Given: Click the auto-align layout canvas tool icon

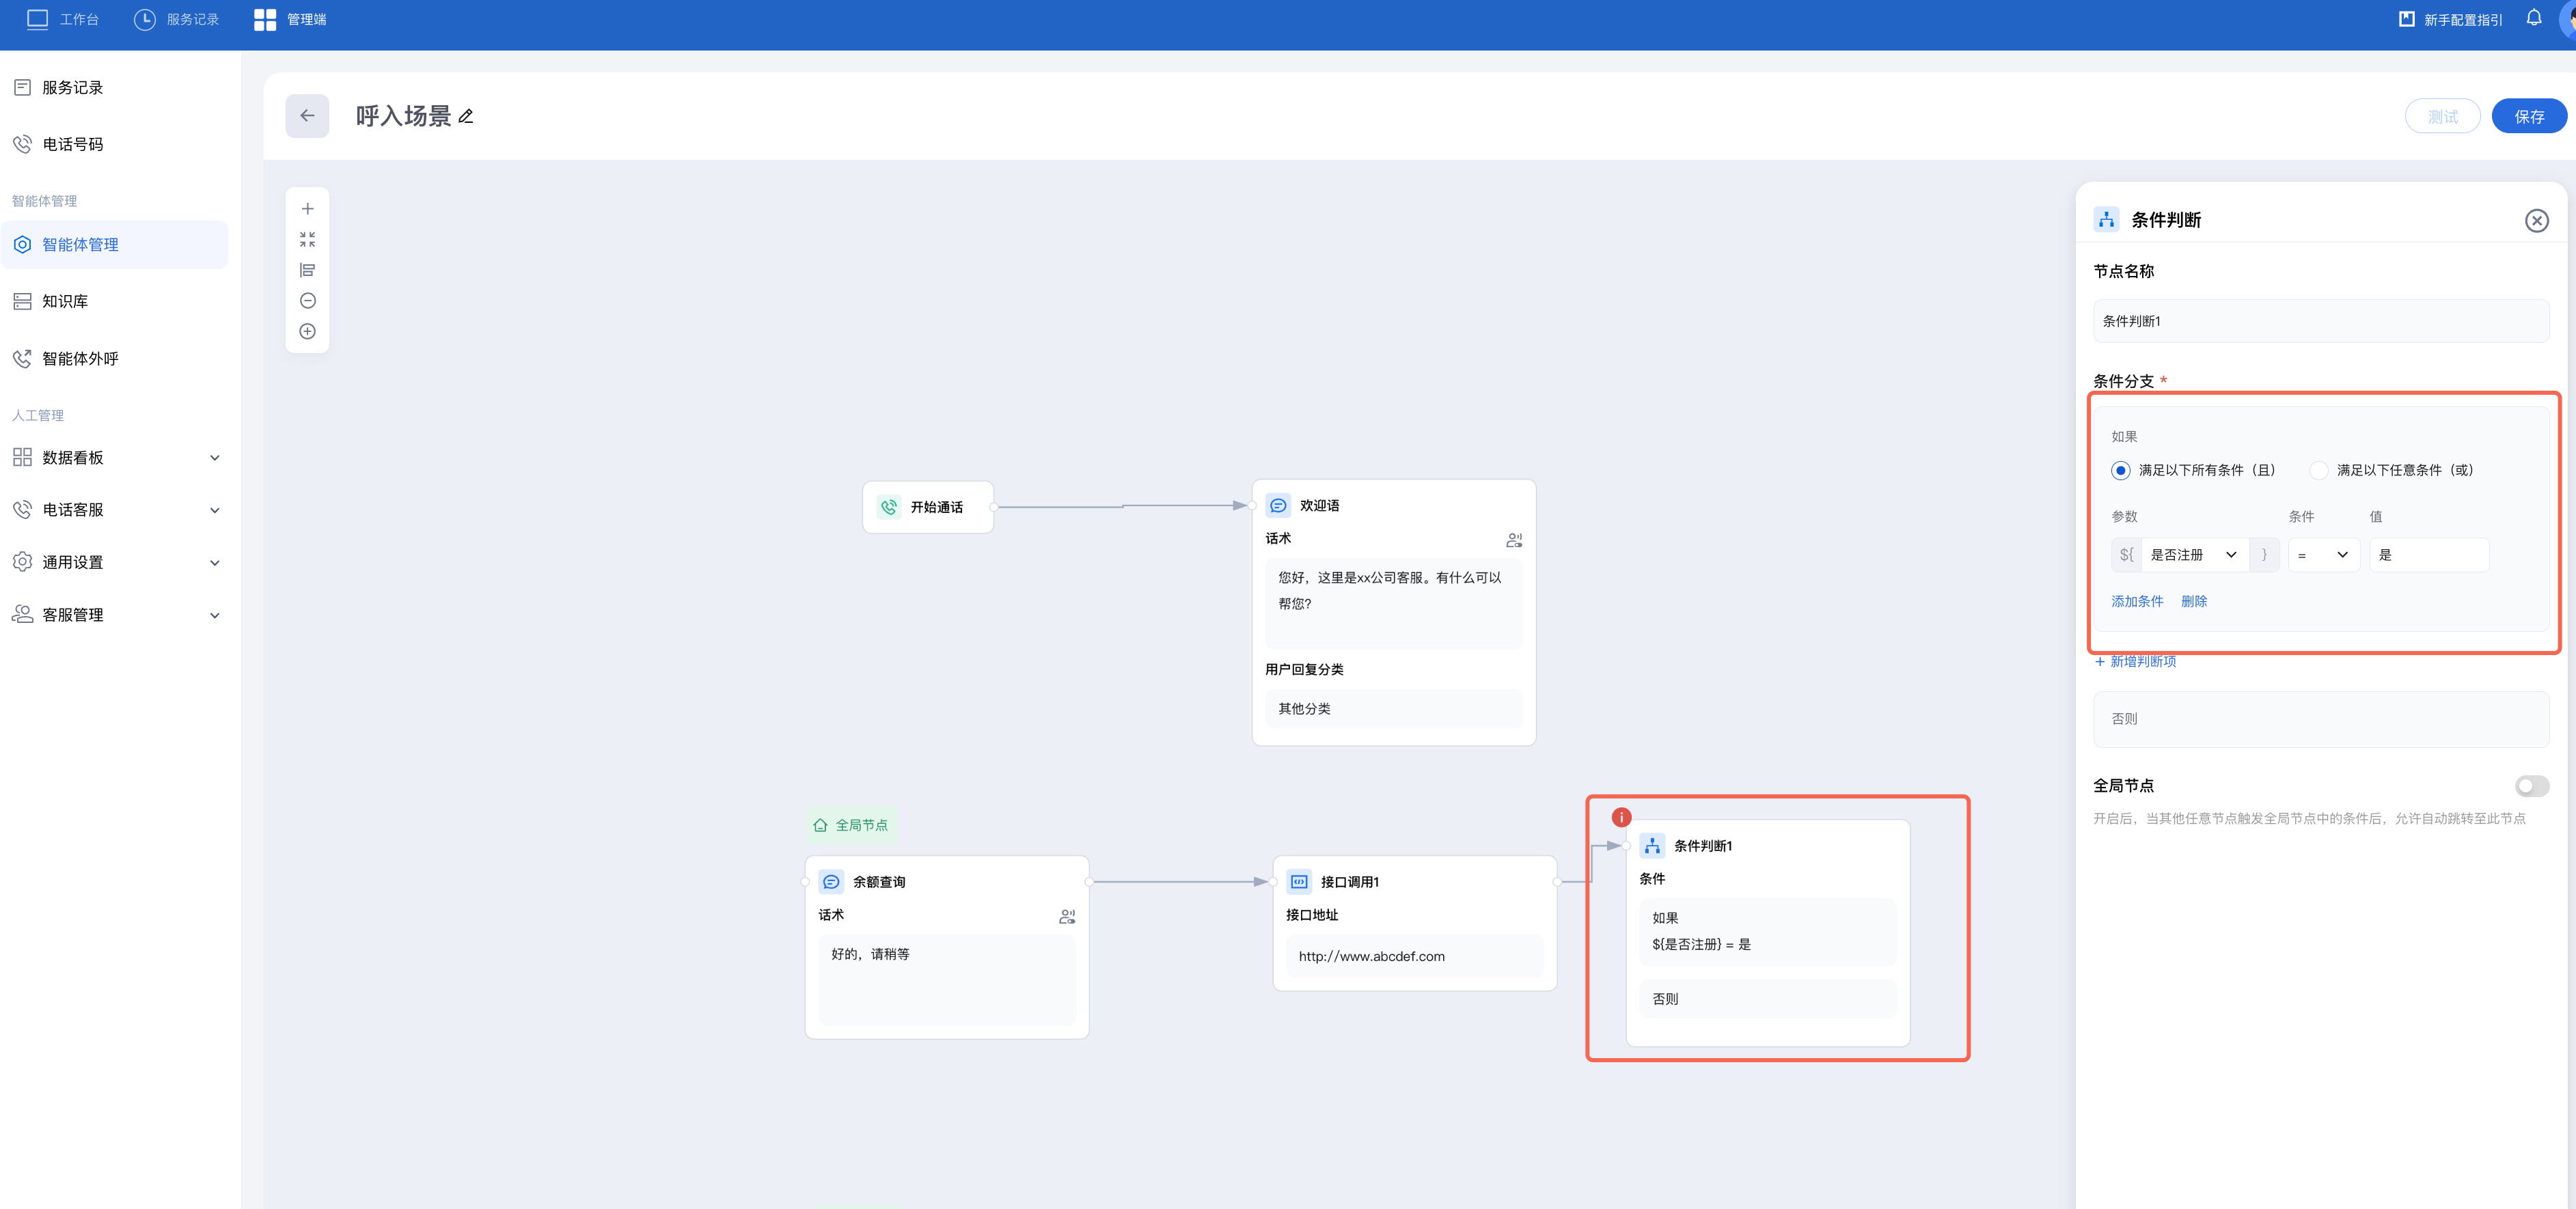Looking at the screenshot, I should coord(307,270).
